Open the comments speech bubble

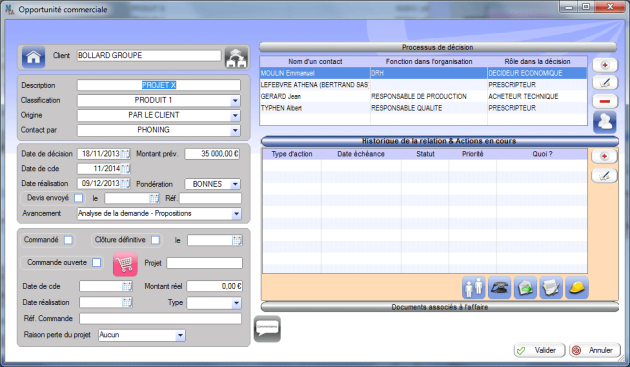pyautogui.click(x=267, y=329)
